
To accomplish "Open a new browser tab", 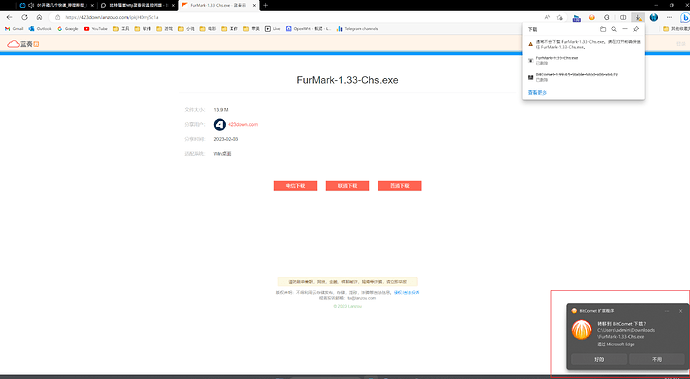I will point(265,5).
